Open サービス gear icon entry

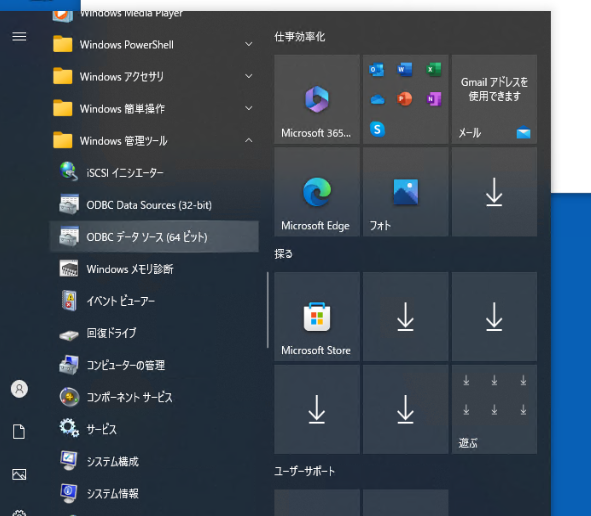(x=154, y=429)
